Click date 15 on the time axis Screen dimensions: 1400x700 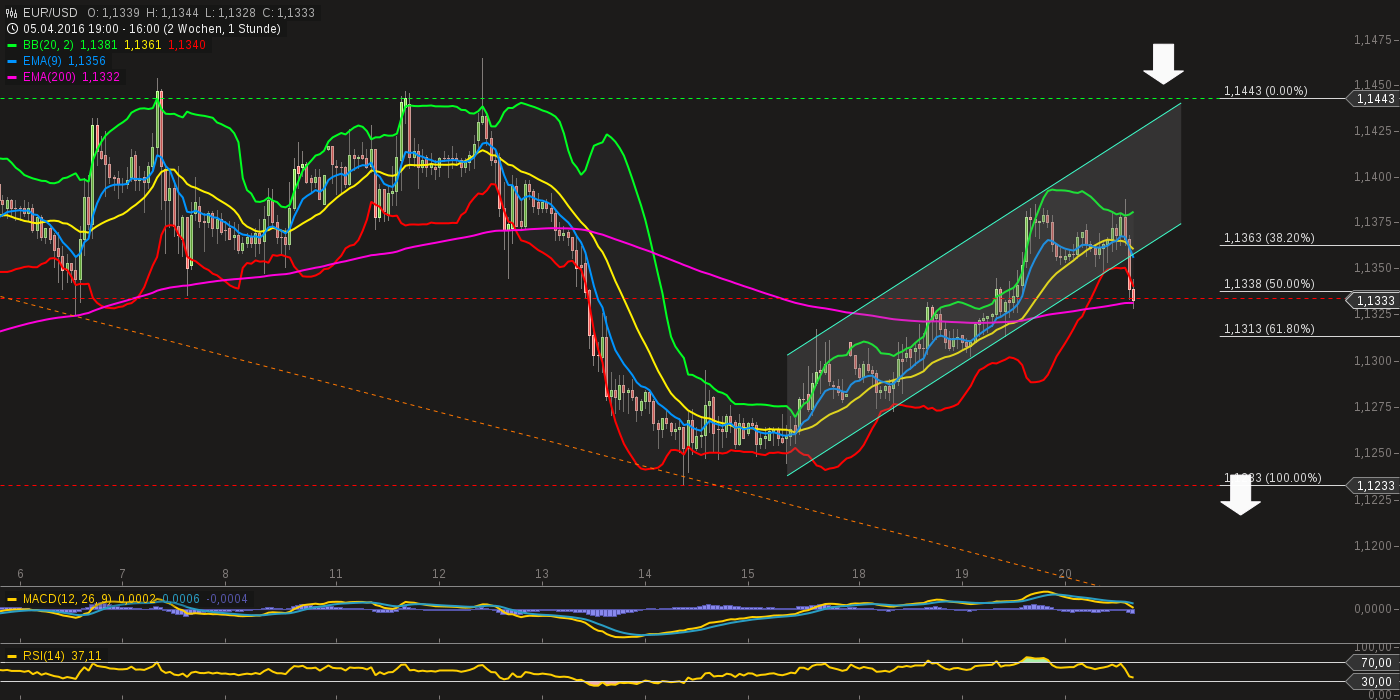(748, 574)
